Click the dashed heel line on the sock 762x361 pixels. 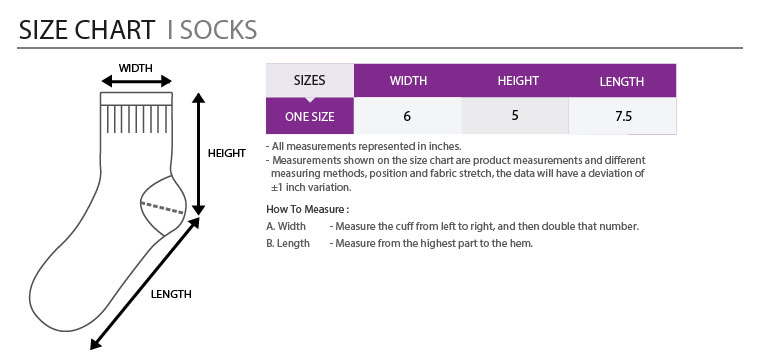click(162, 207)
